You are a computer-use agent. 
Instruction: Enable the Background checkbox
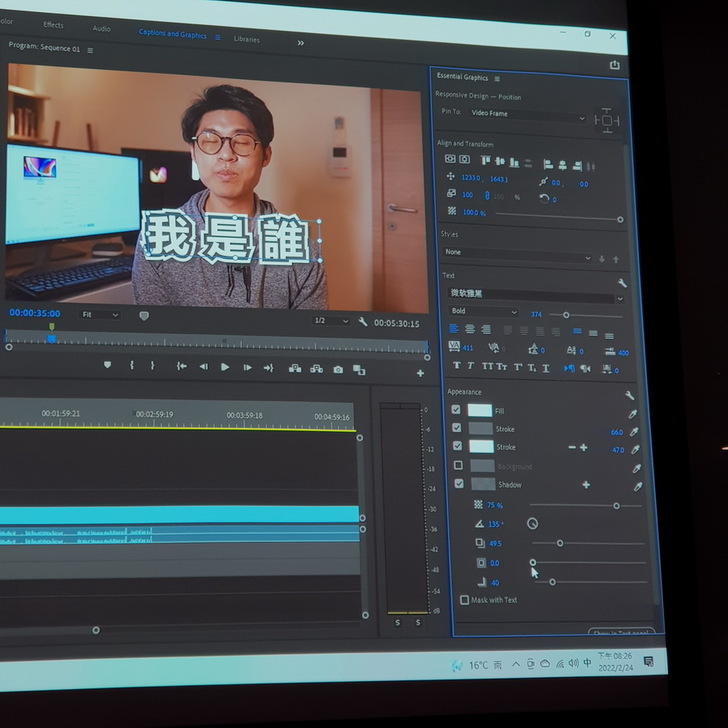pyautogui.click(x=458, y=465)
